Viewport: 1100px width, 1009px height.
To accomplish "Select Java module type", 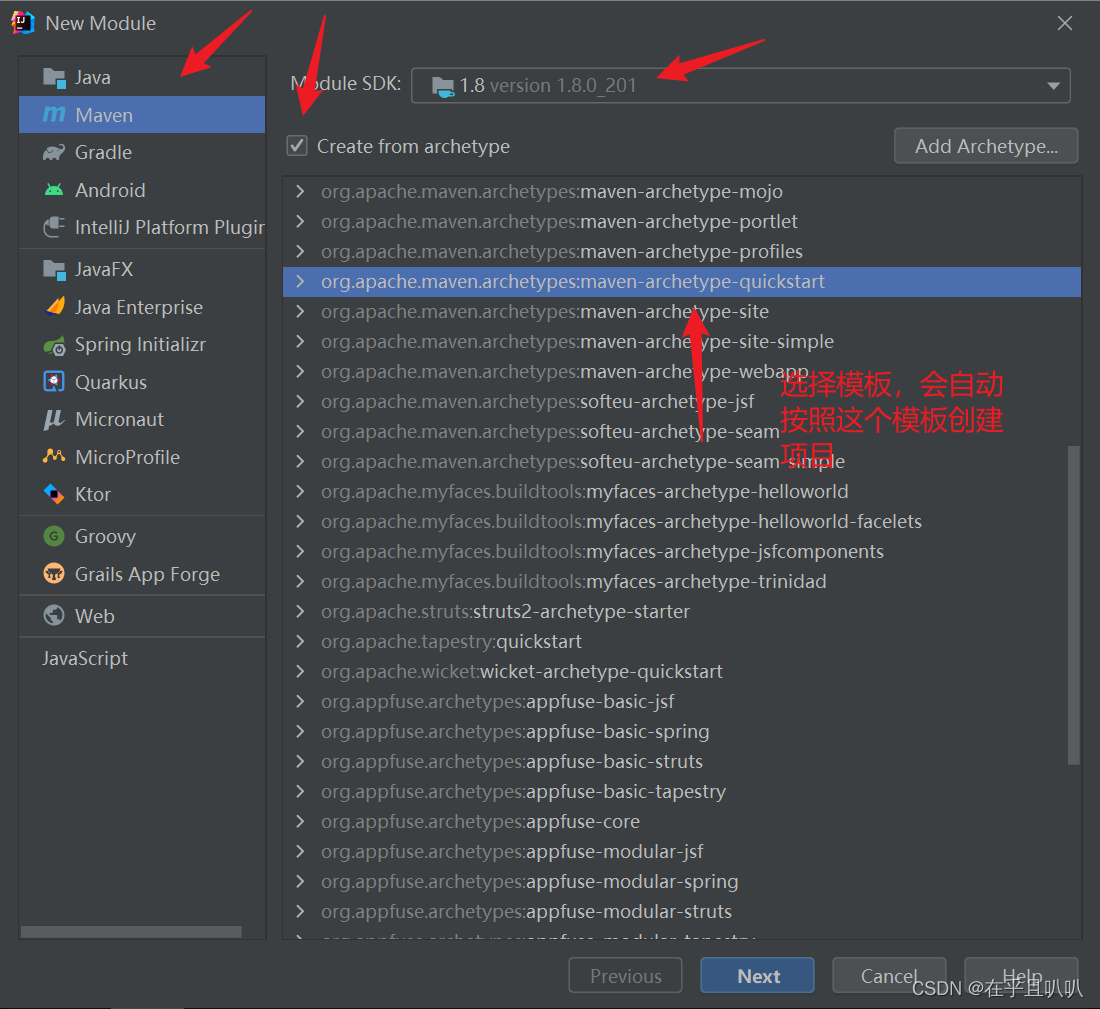I will pos(142,77).
